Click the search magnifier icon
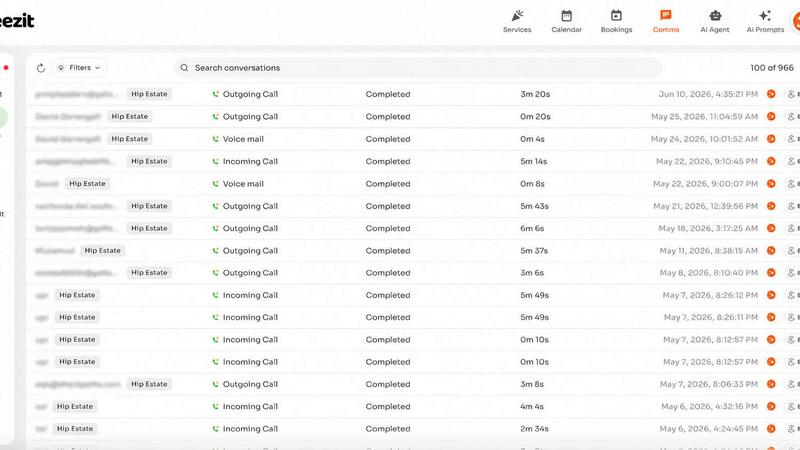Viewport: 800px width, 450px height. point(184,68)
